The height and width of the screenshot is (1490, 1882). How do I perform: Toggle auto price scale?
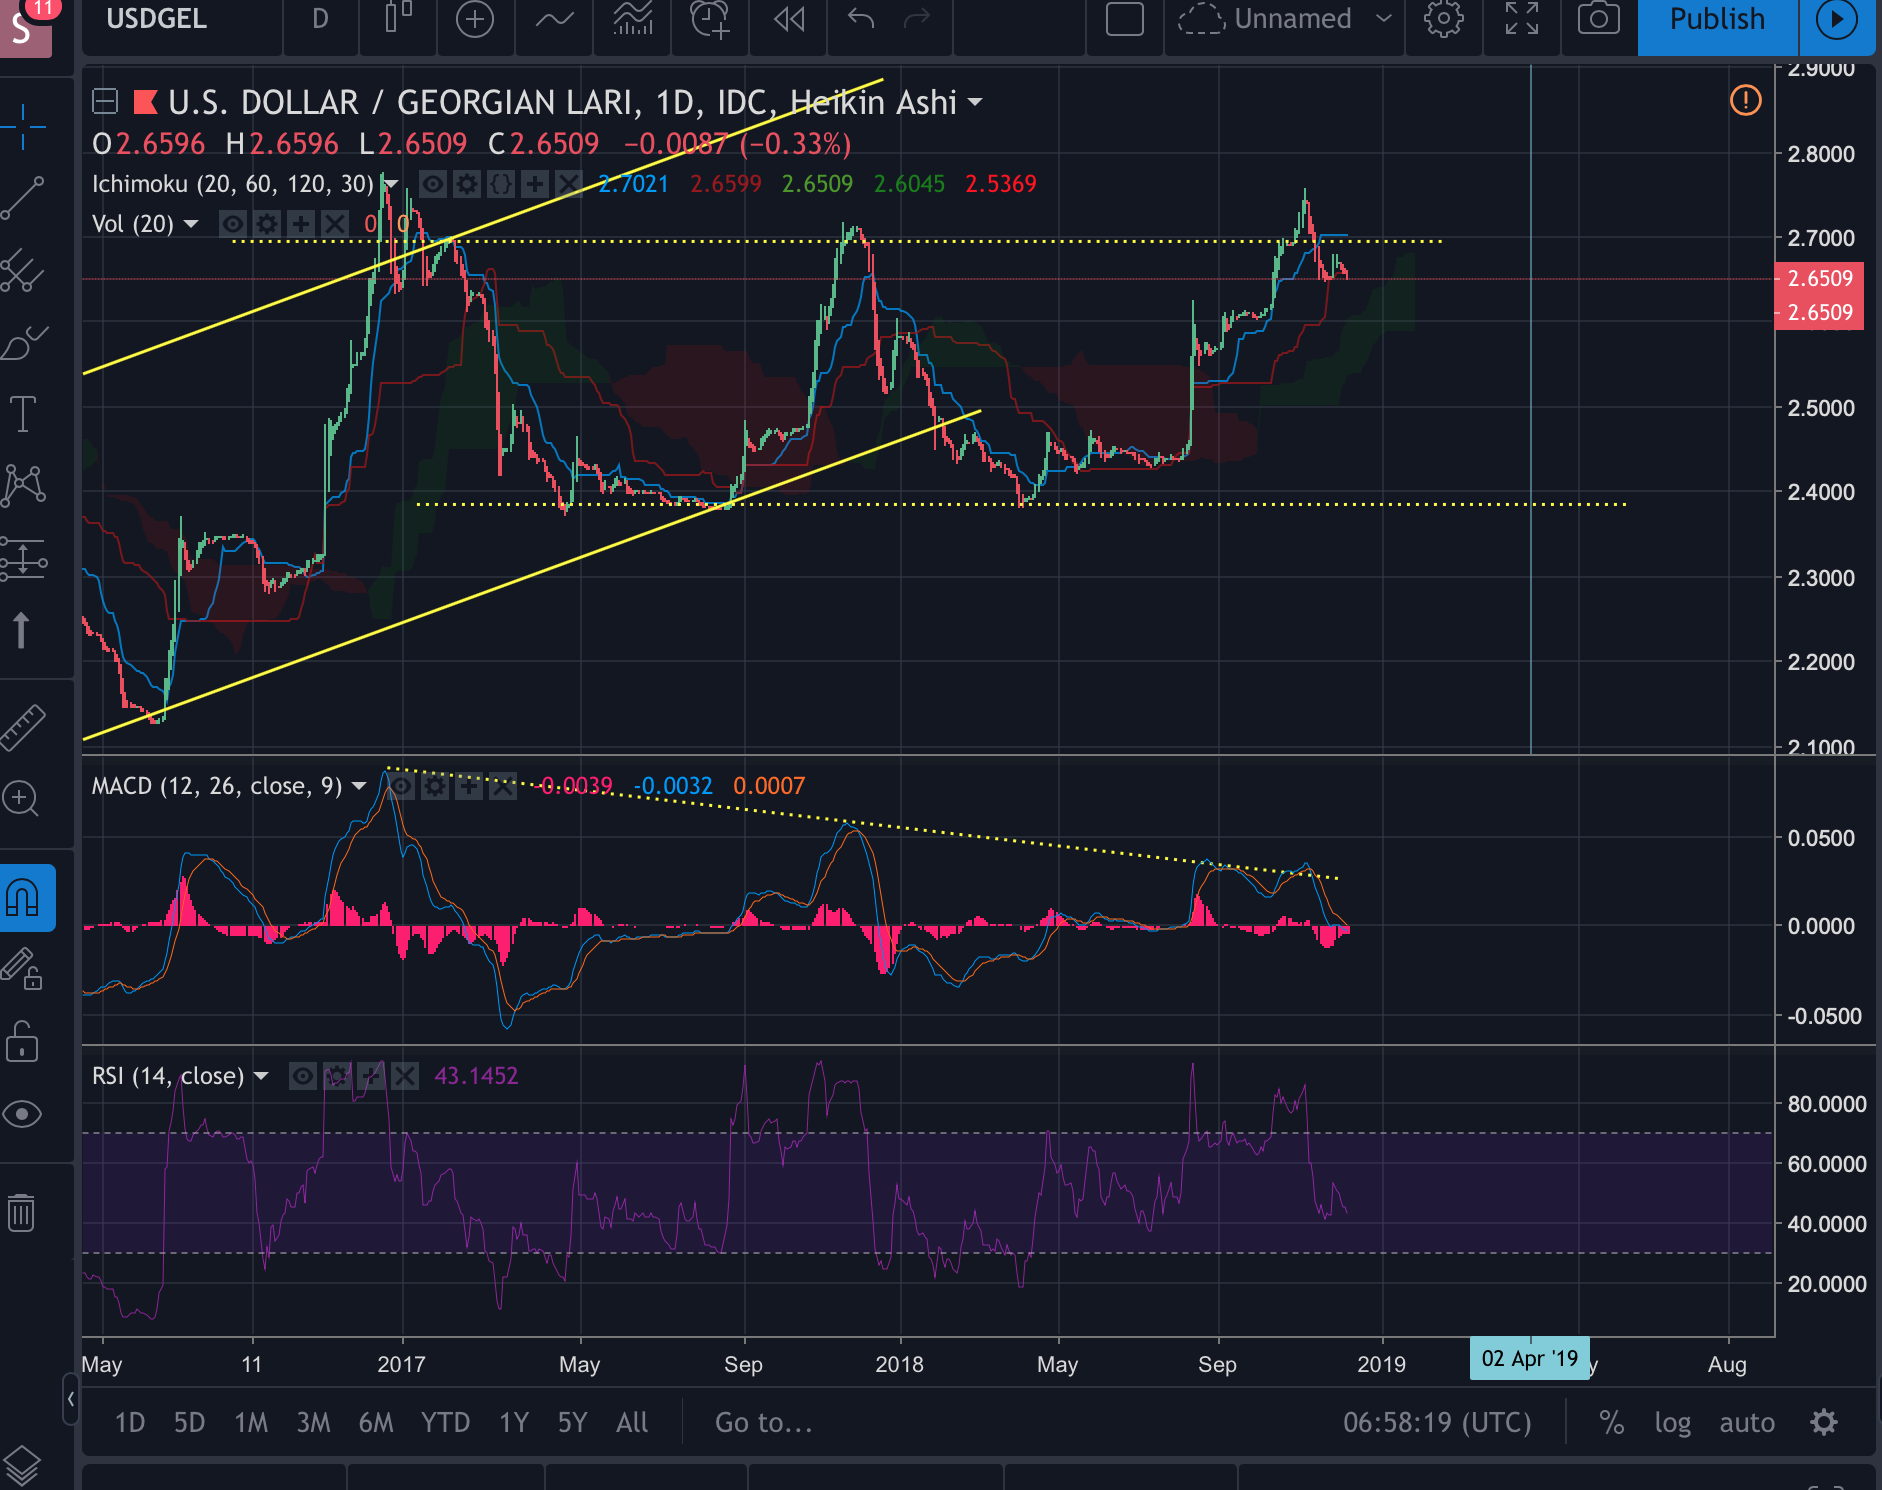(x=1747, y=1423)
